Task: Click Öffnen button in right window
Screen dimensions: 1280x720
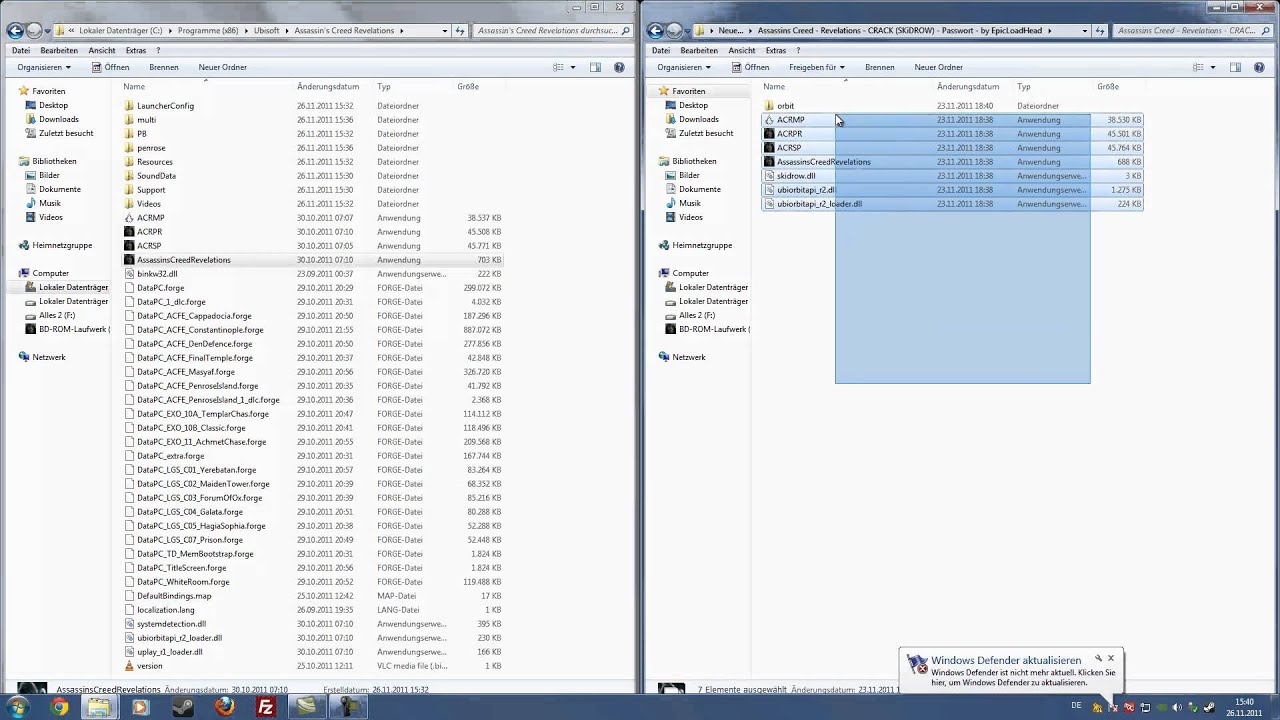Action: [750, 67]
